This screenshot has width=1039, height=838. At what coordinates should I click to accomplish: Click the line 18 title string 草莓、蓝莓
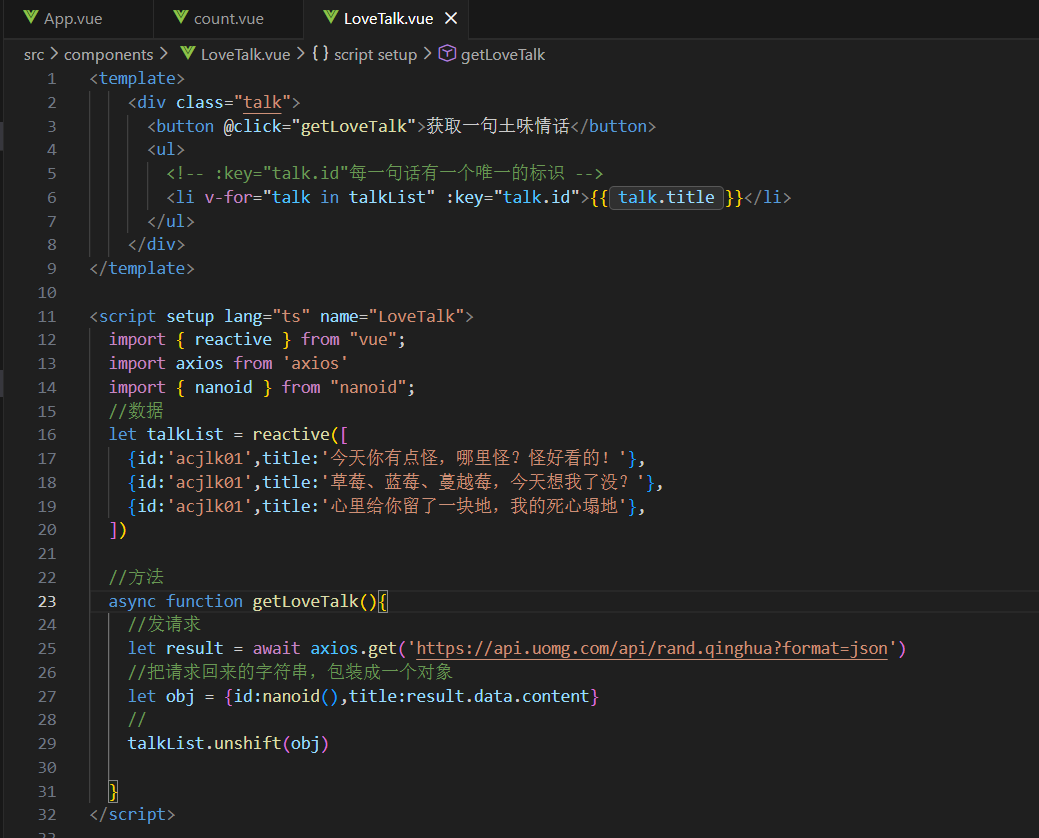click(x=483, y=482)
